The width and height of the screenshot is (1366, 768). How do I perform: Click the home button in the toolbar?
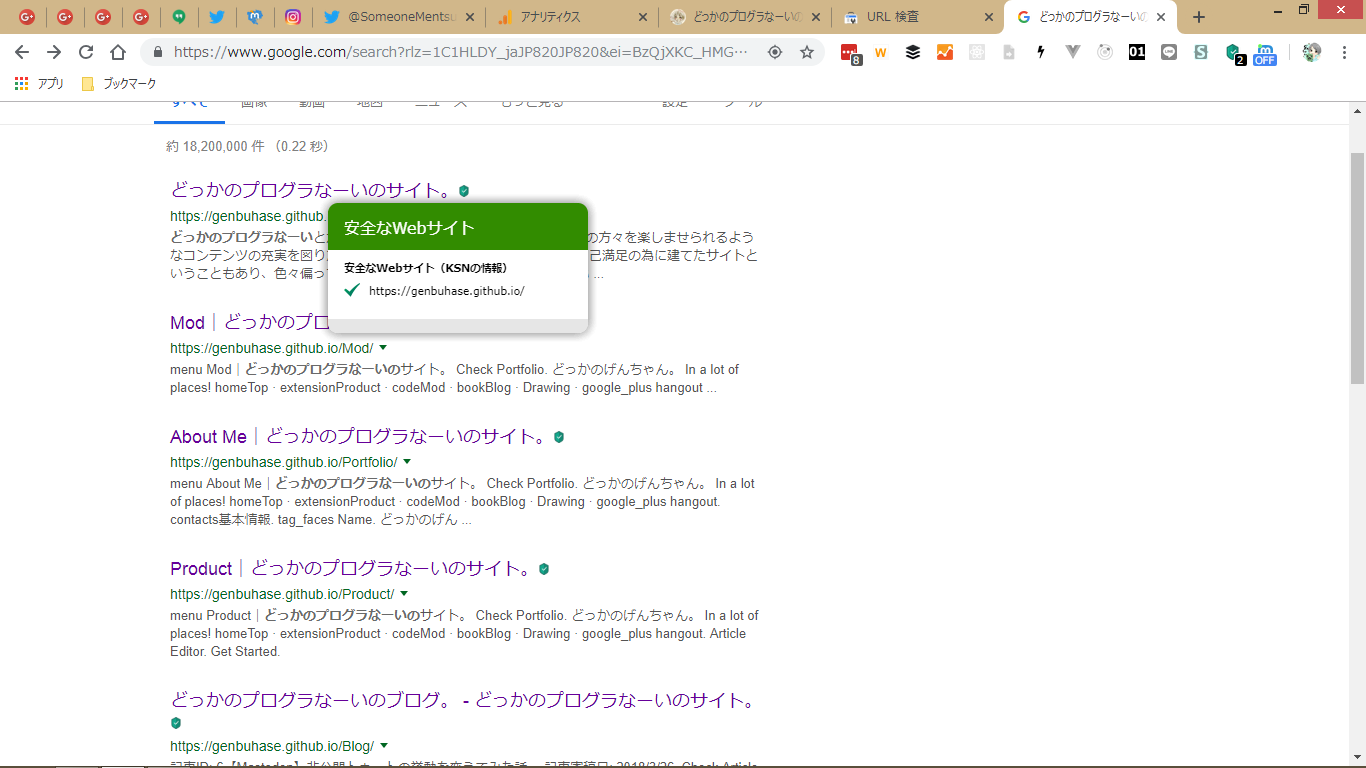click(x=118, y=52)
